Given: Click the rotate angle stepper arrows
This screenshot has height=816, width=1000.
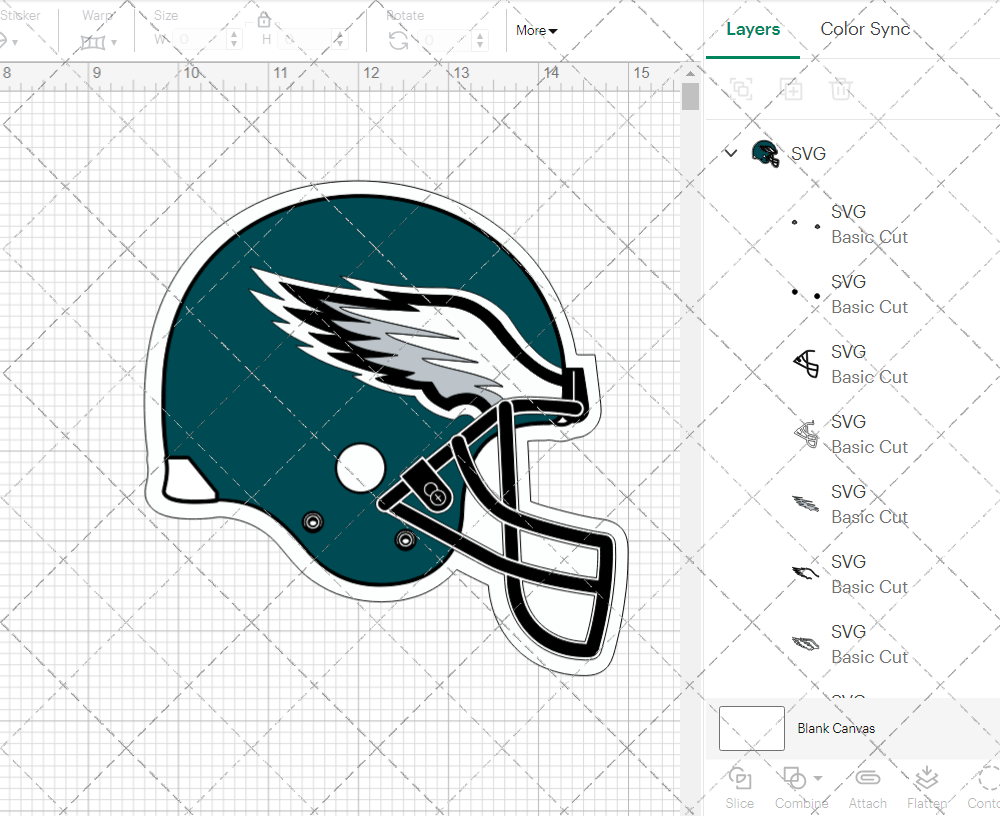Looking at the screenshot, I should tap(482, 40).
